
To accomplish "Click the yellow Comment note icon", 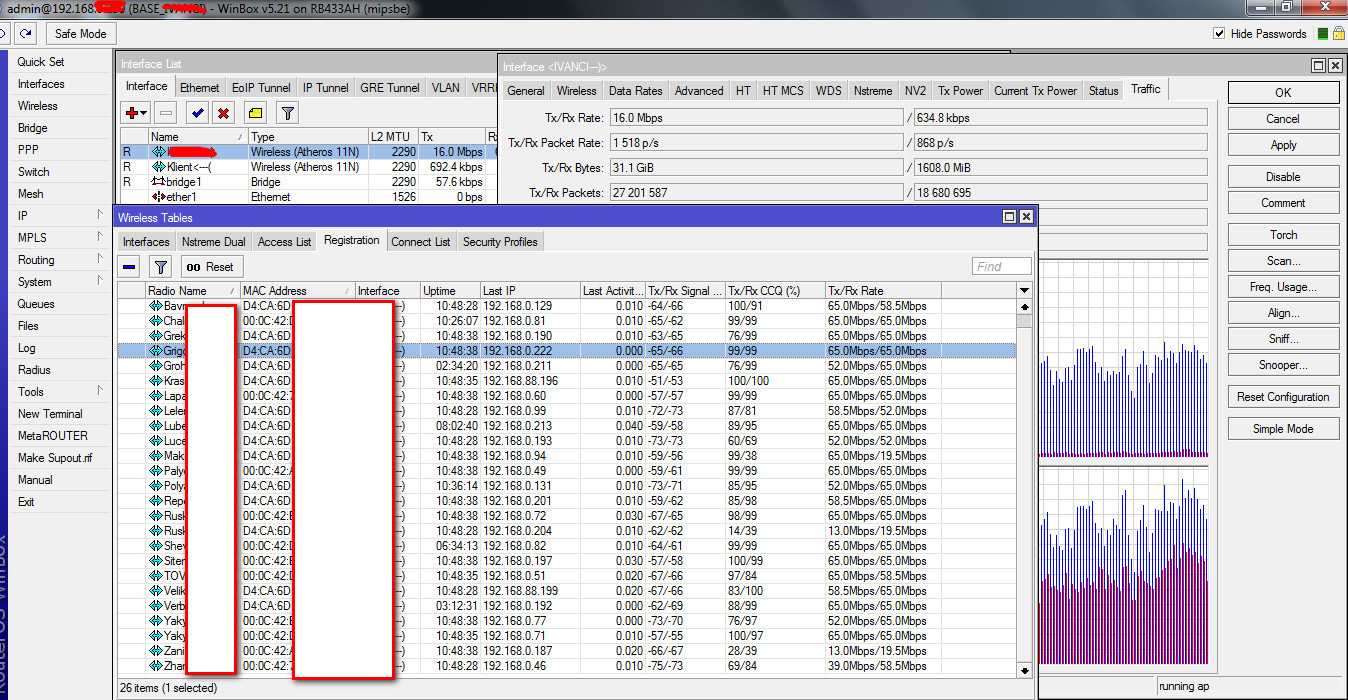I will [256, 114].
